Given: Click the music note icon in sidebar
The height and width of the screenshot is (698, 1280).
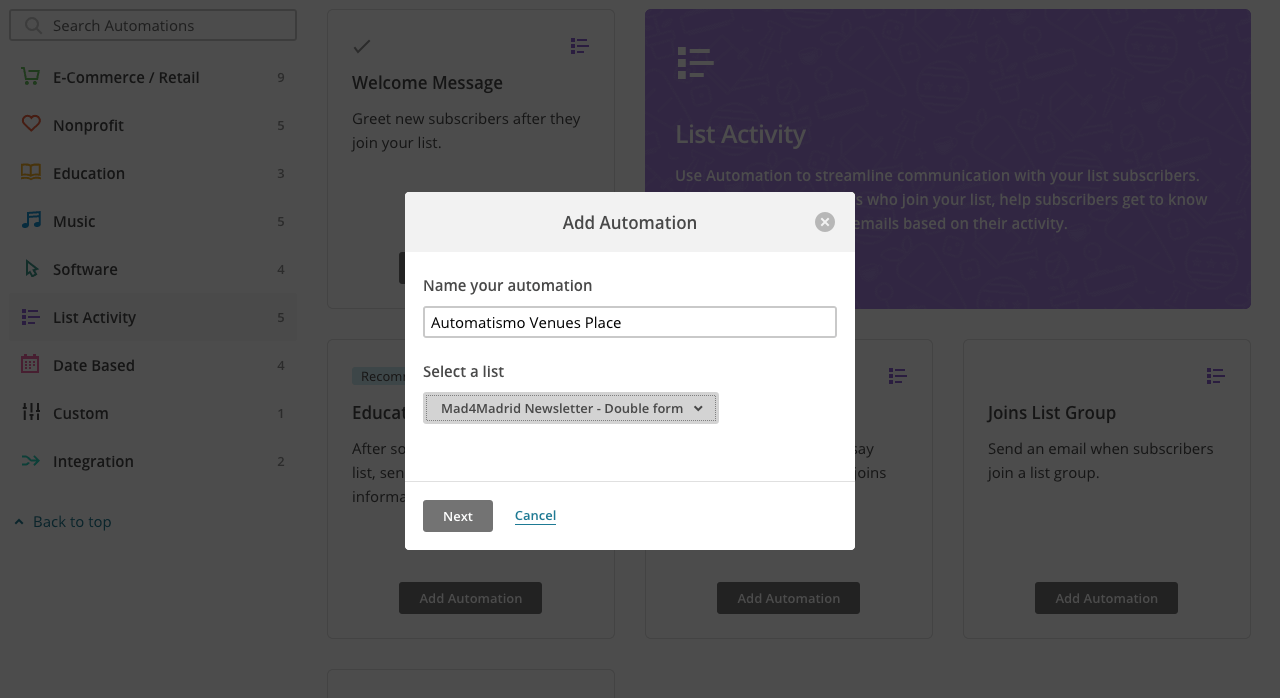Looking at the screenshot, I should (29, 220).
